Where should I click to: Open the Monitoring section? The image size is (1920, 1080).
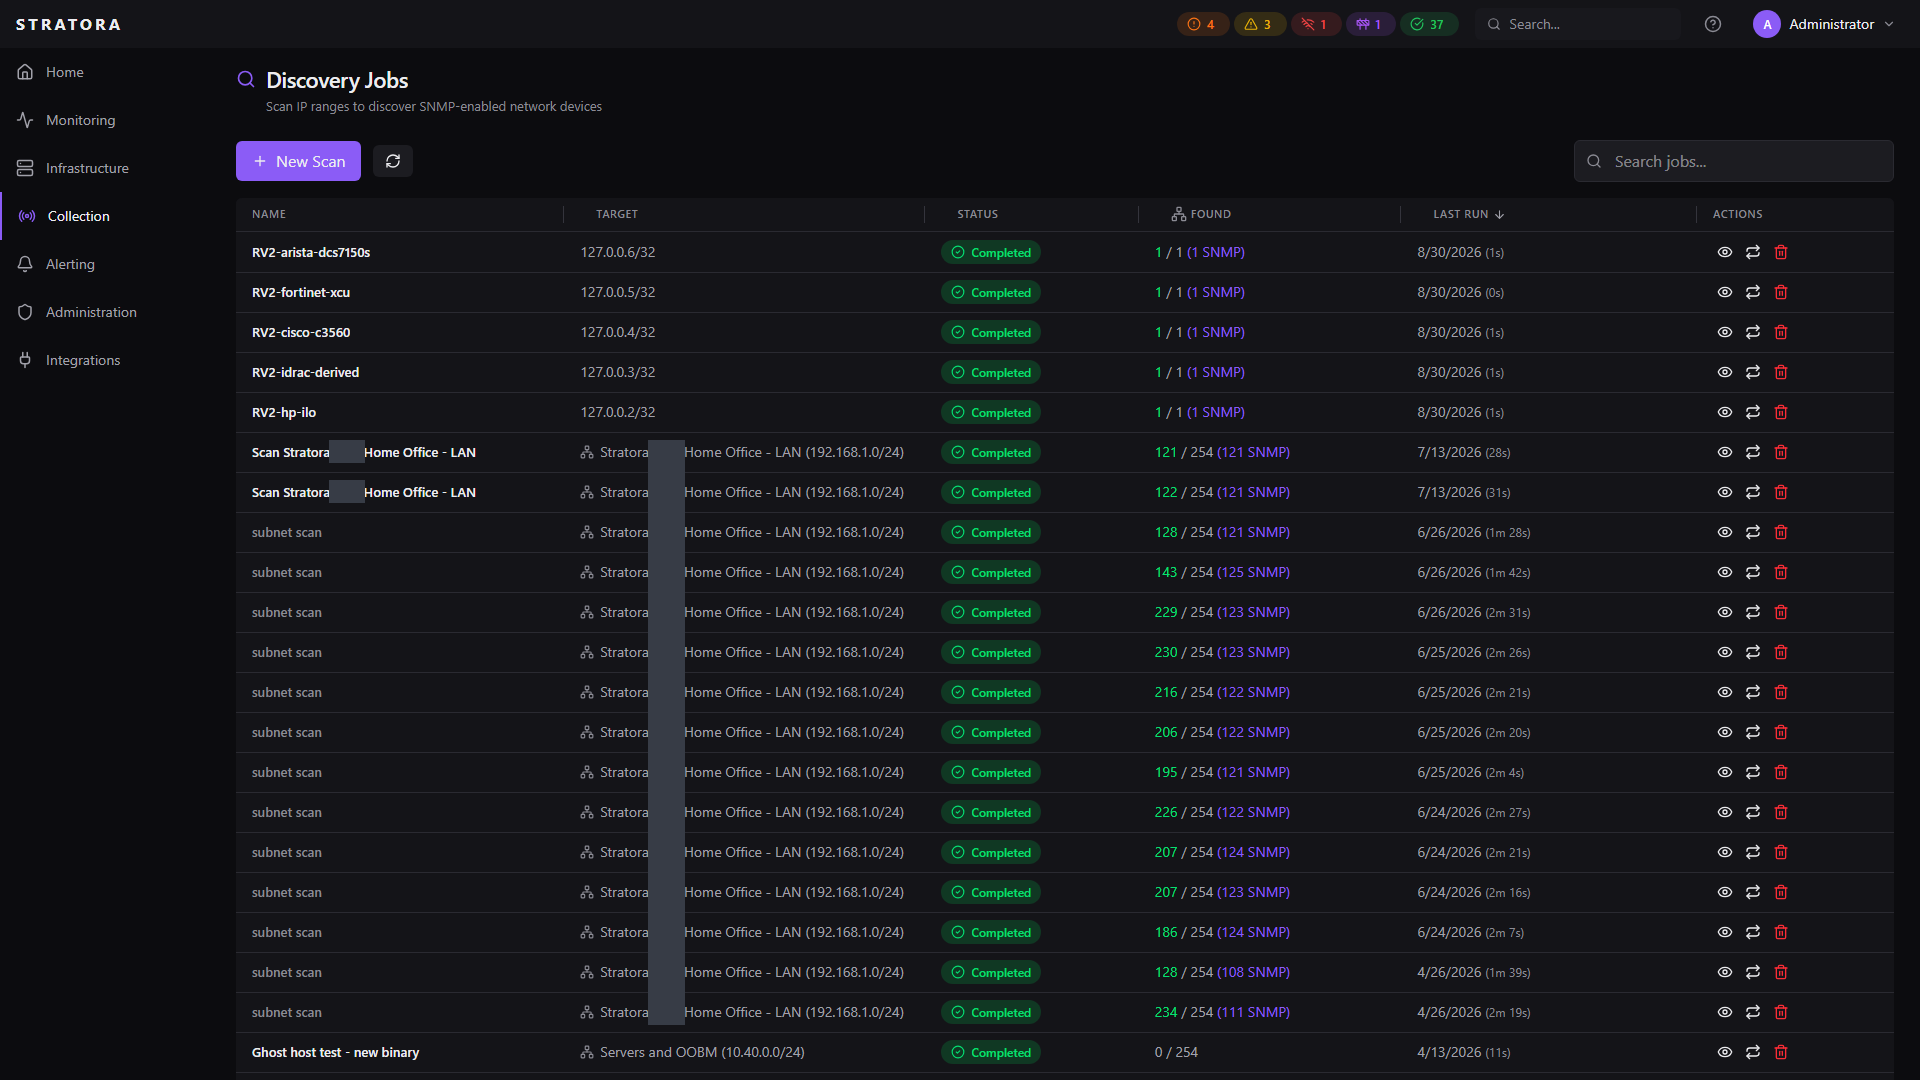point(80,120)
